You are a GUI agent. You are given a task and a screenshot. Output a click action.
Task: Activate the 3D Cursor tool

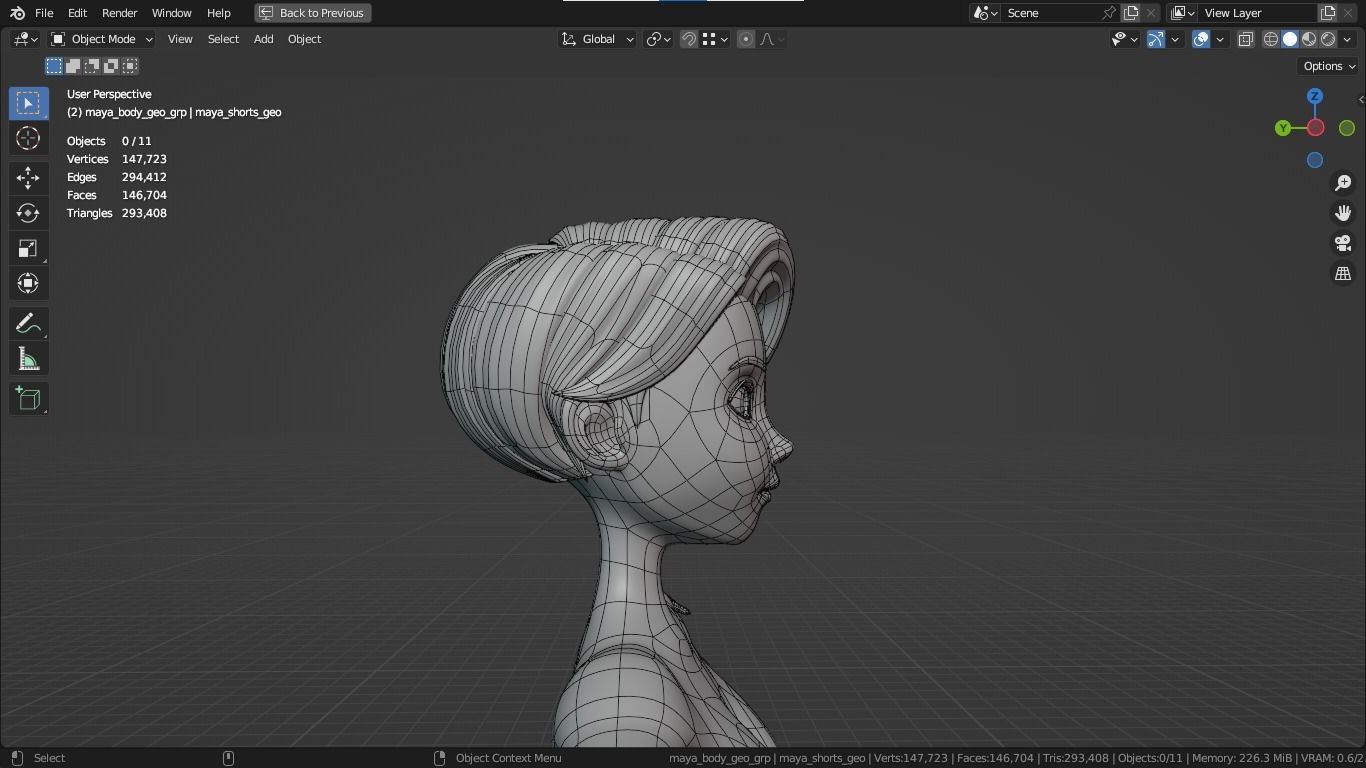click(x=28, y=138)
